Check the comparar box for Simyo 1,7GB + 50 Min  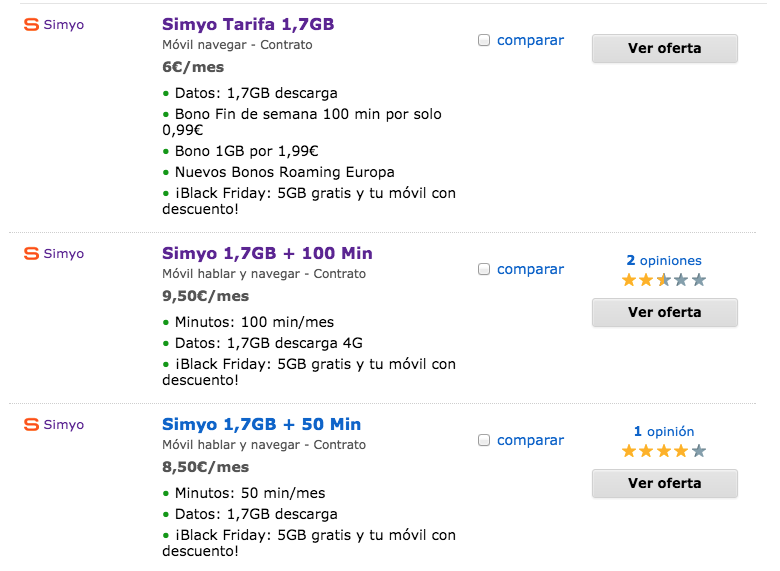[x=484, y=441]
